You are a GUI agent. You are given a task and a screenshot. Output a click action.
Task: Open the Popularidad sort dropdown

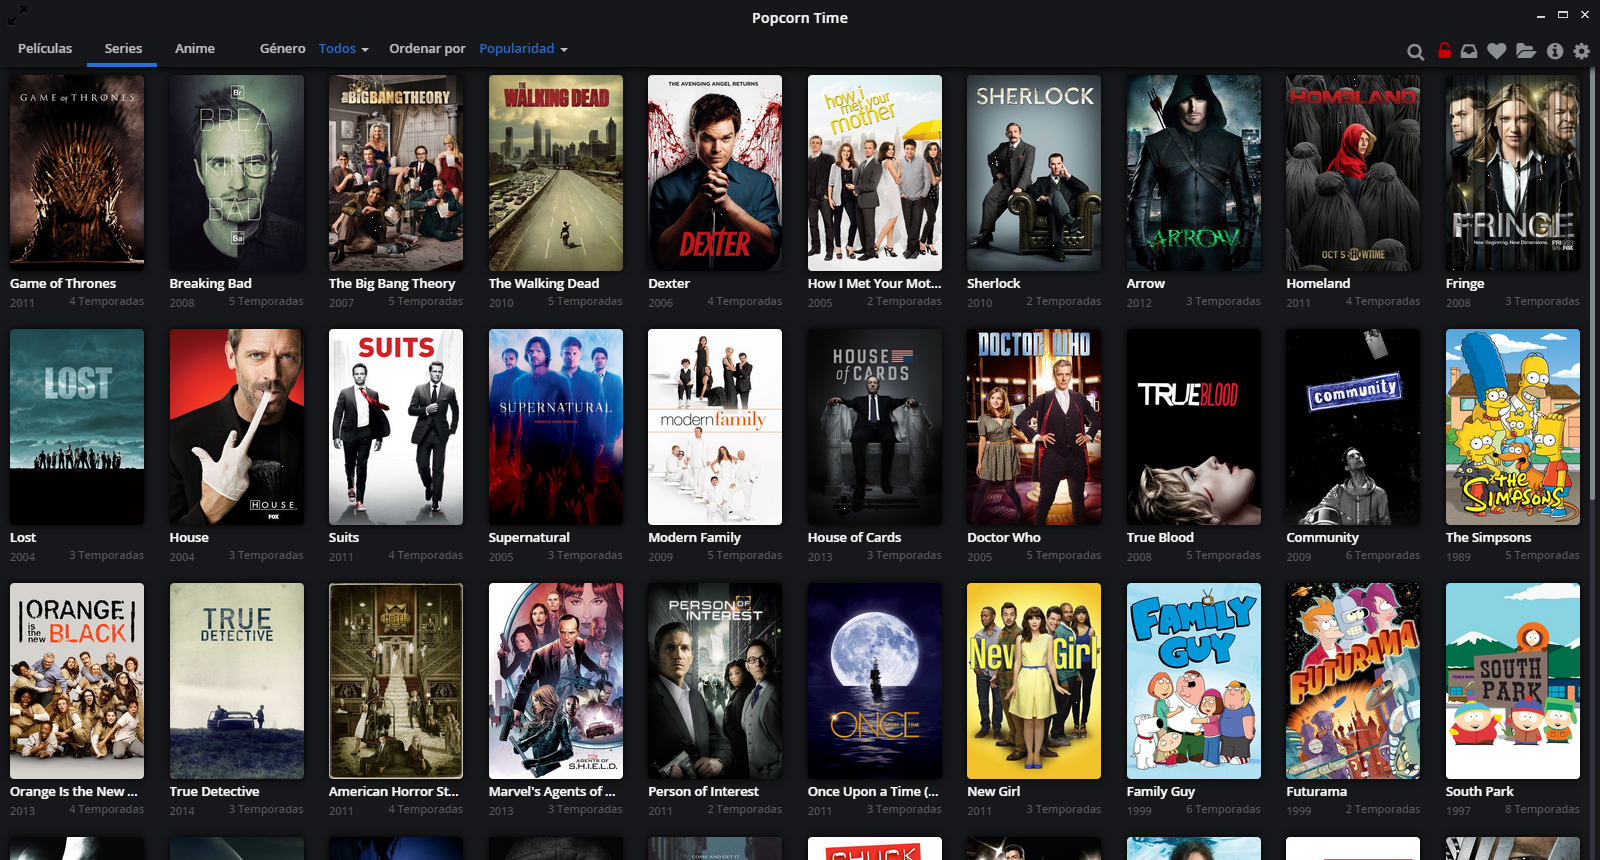coord(524,48)
